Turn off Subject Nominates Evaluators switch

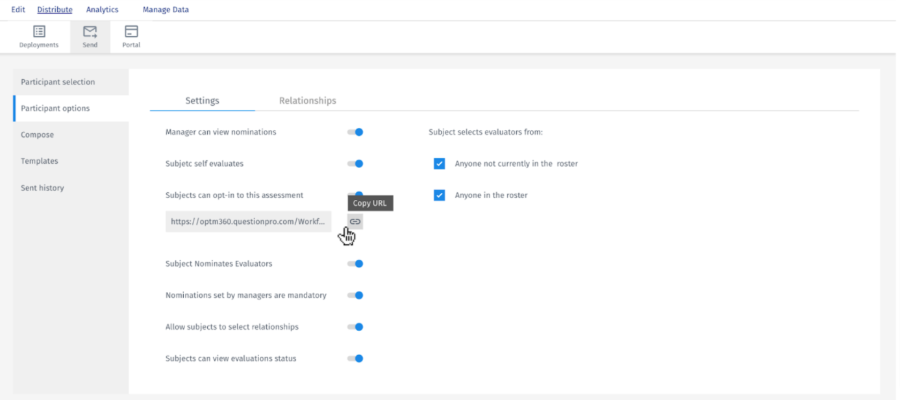click(x=355, y=264)
